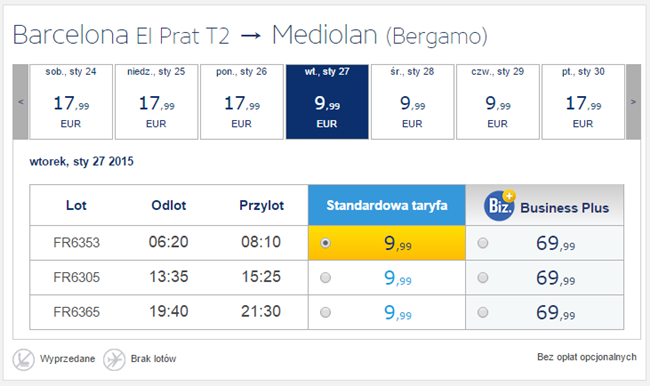Switch to sob., sty 24 date tab
The height and width of the screenshot is (386, 650).
pos(71,102)
